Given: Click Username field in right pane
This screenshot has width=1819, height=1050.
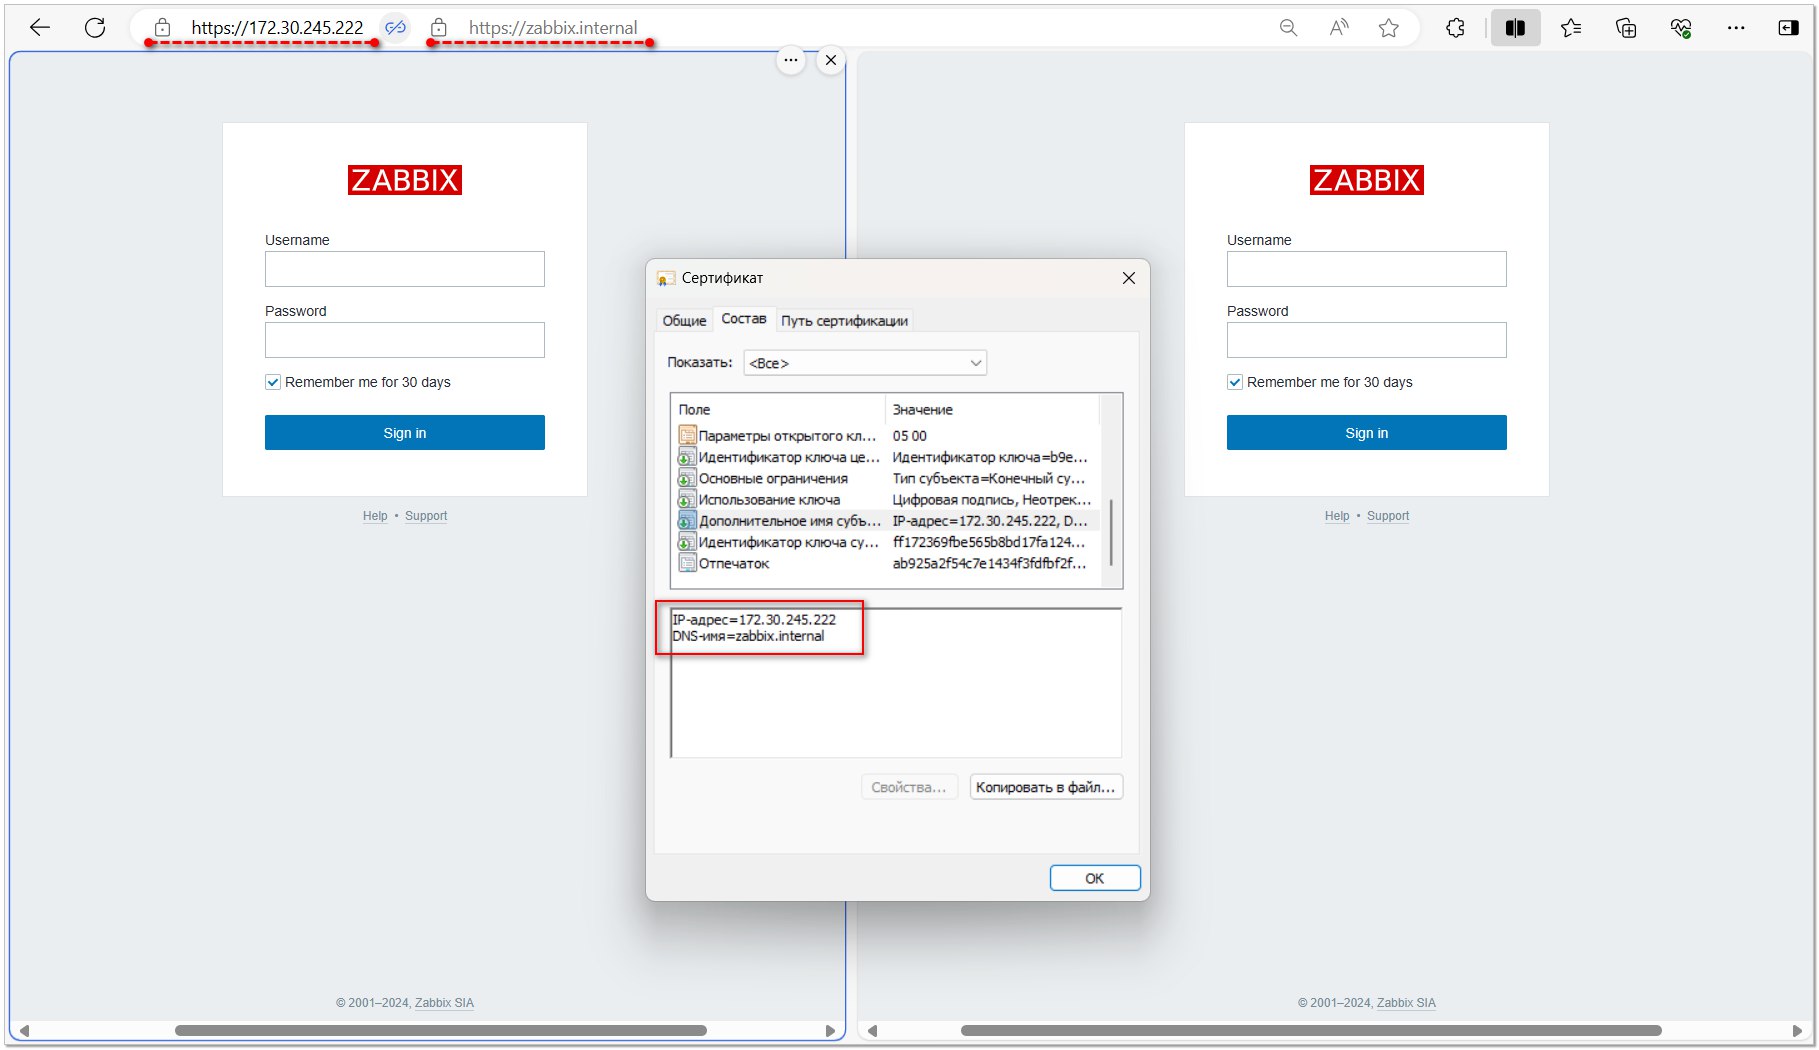Looking at the screenshot, I should click(x=1366, y=269).
